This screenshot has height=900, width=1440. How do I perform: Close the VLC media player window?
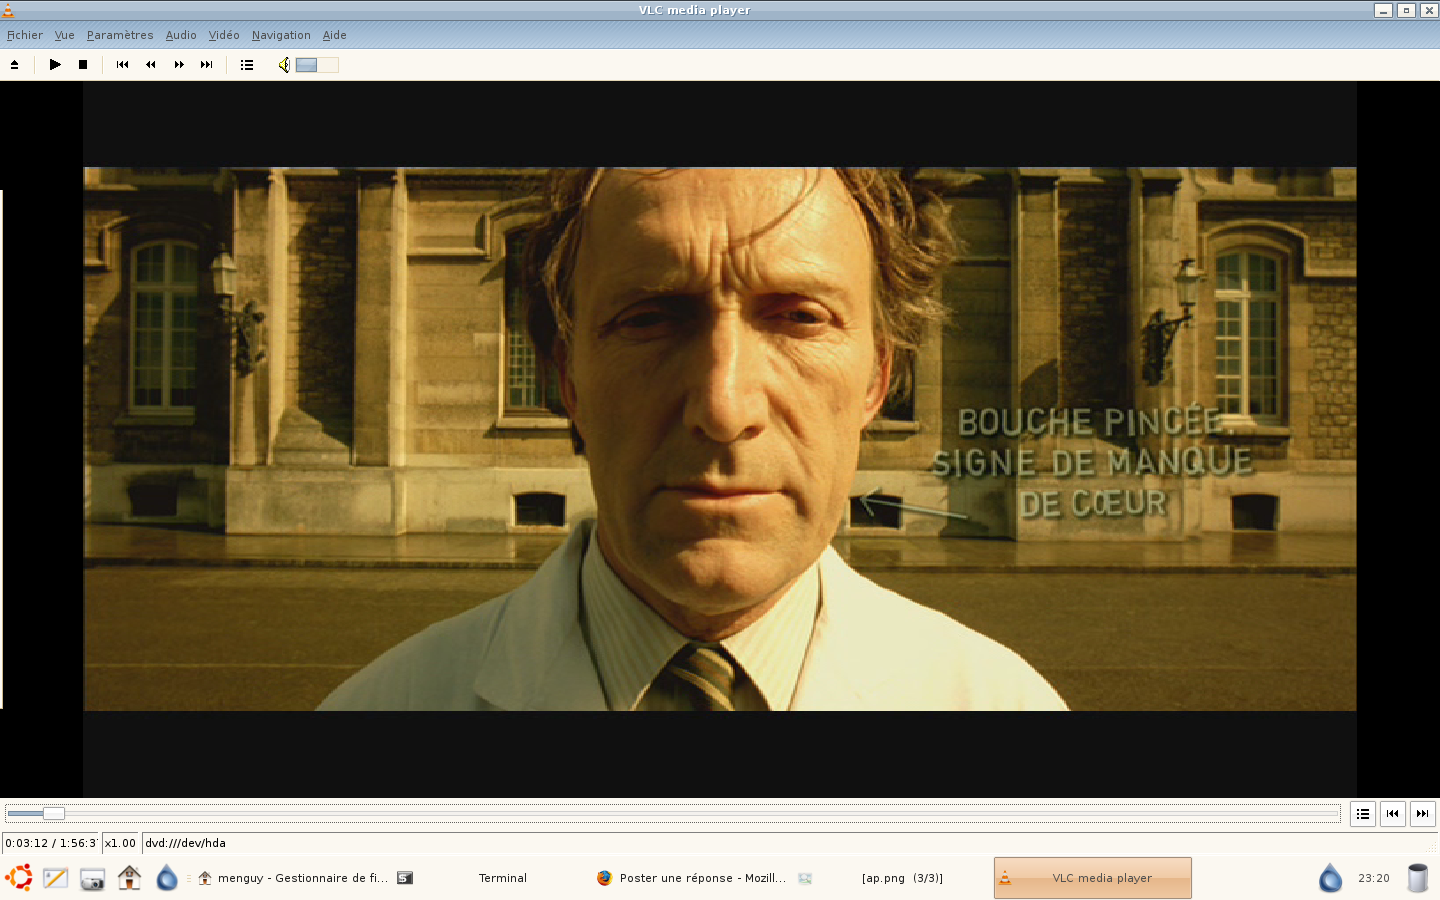pos(1429,10)
